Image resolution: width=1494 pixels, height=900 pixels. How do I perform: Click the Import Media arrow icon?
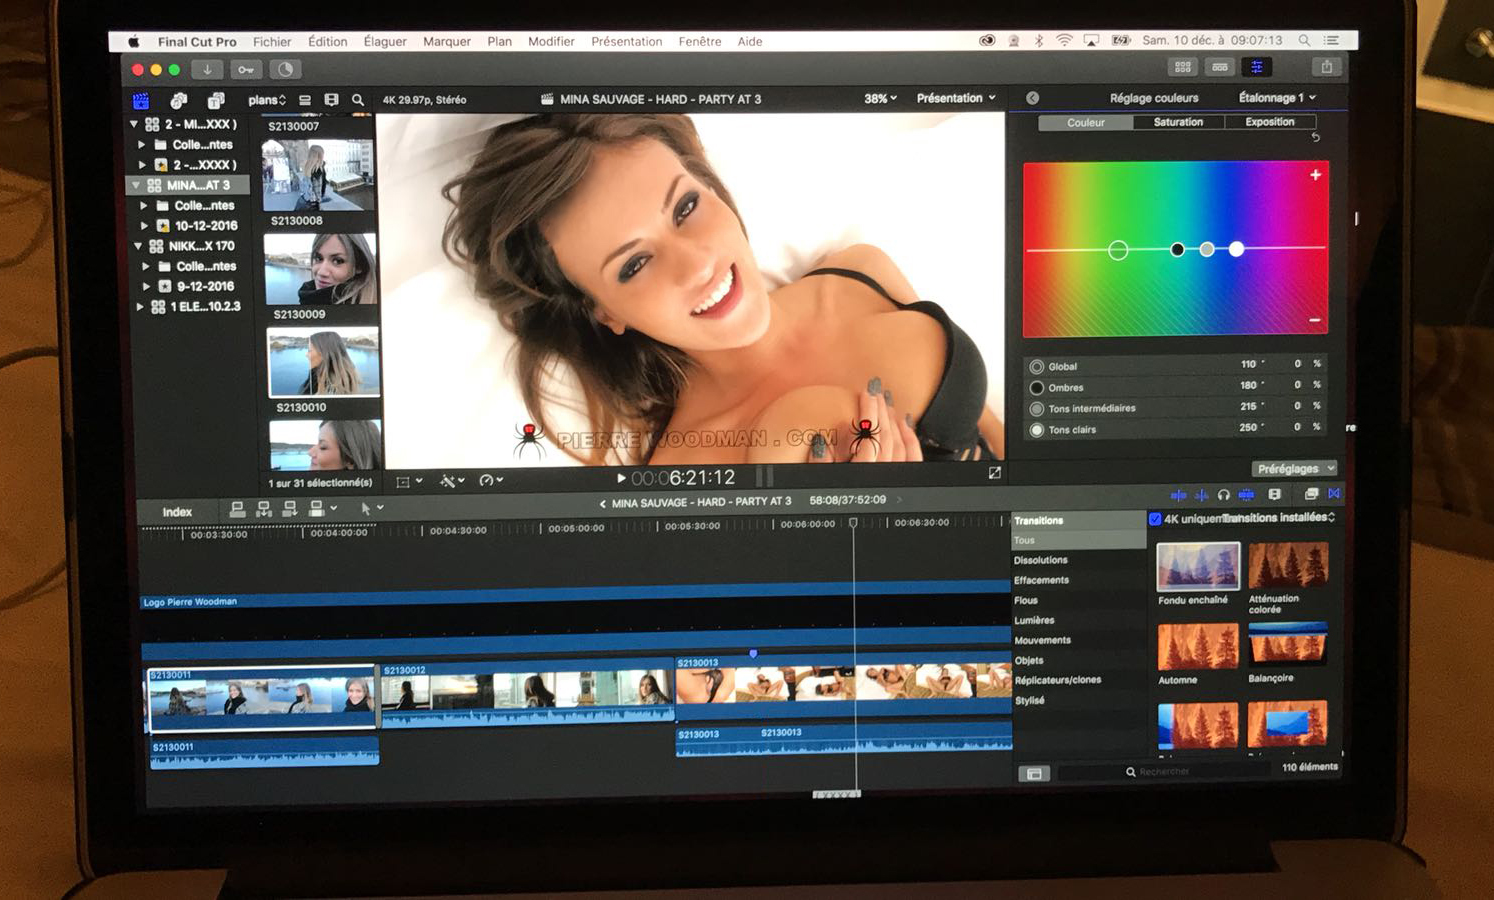(207, 69)
